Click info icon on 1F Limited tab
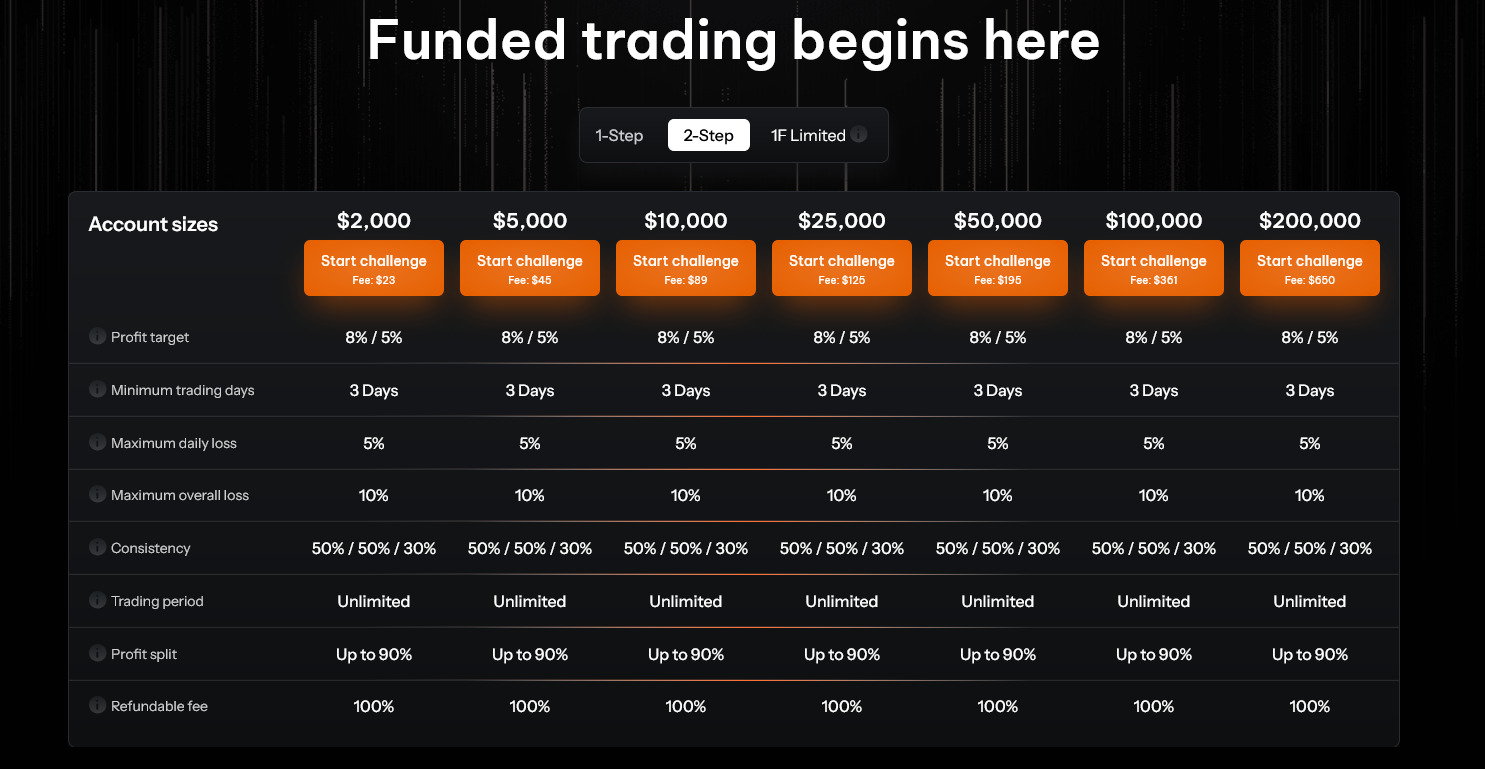1485x769 pixels. 859,135
